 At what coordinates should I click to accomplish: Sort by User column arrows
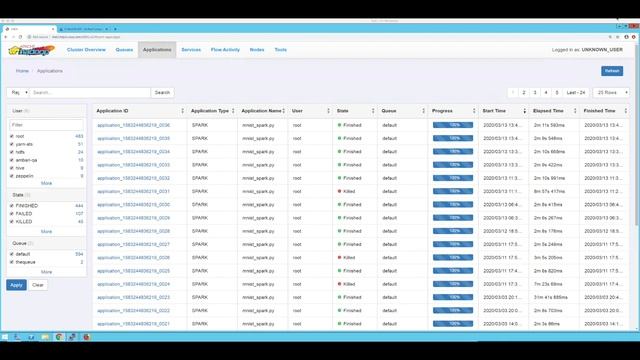(x=328, y=111)
